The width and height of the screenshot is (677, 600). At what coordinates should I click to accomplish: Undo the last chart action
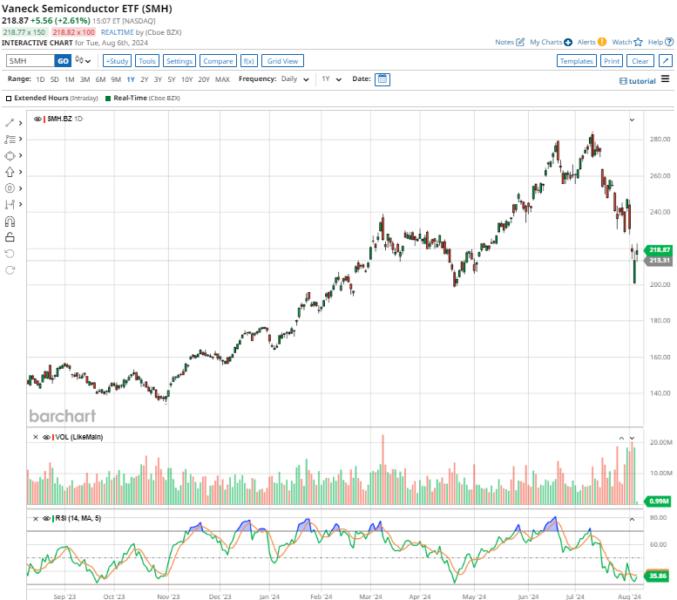9,253
